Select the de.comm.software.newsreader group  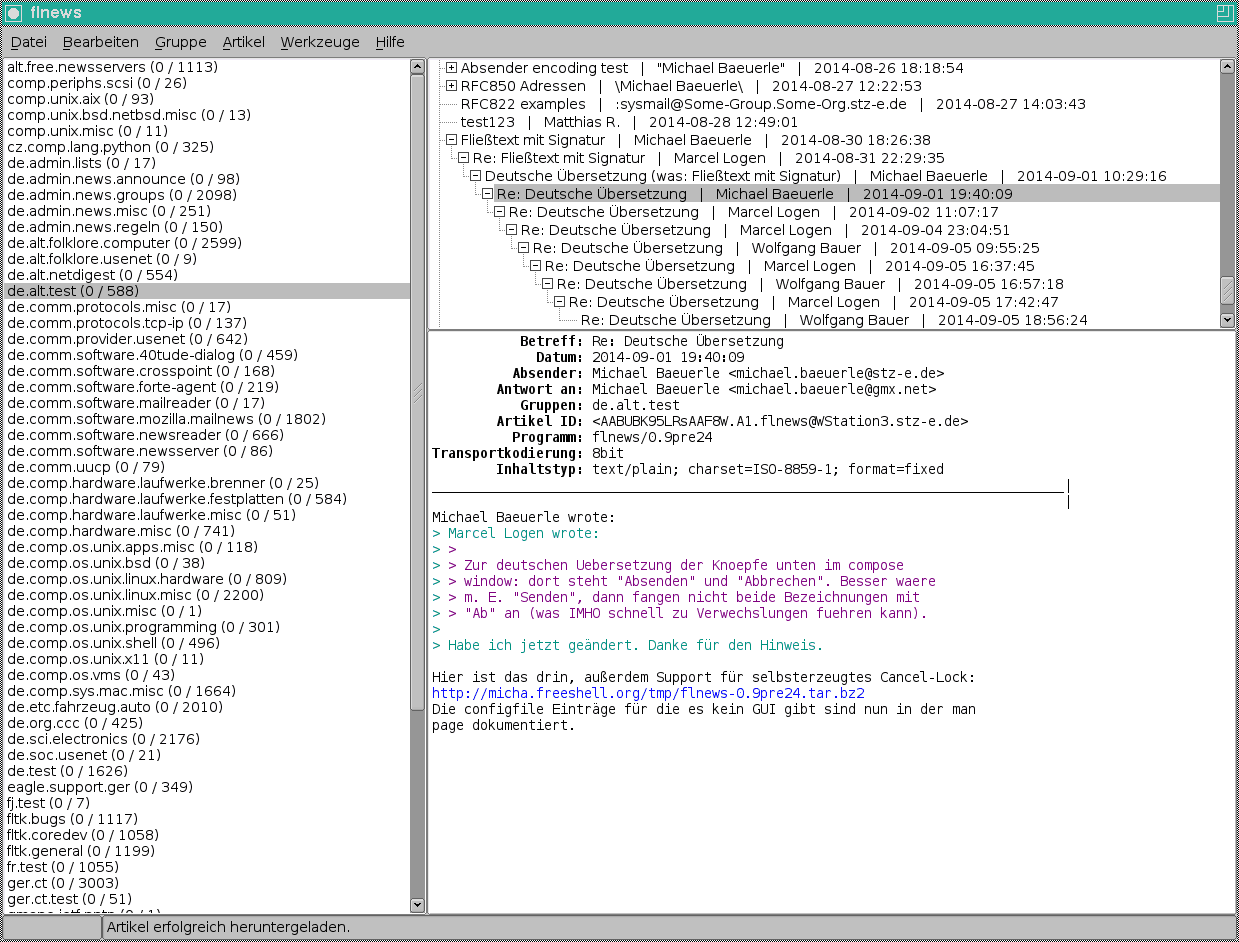coord(144,435)
